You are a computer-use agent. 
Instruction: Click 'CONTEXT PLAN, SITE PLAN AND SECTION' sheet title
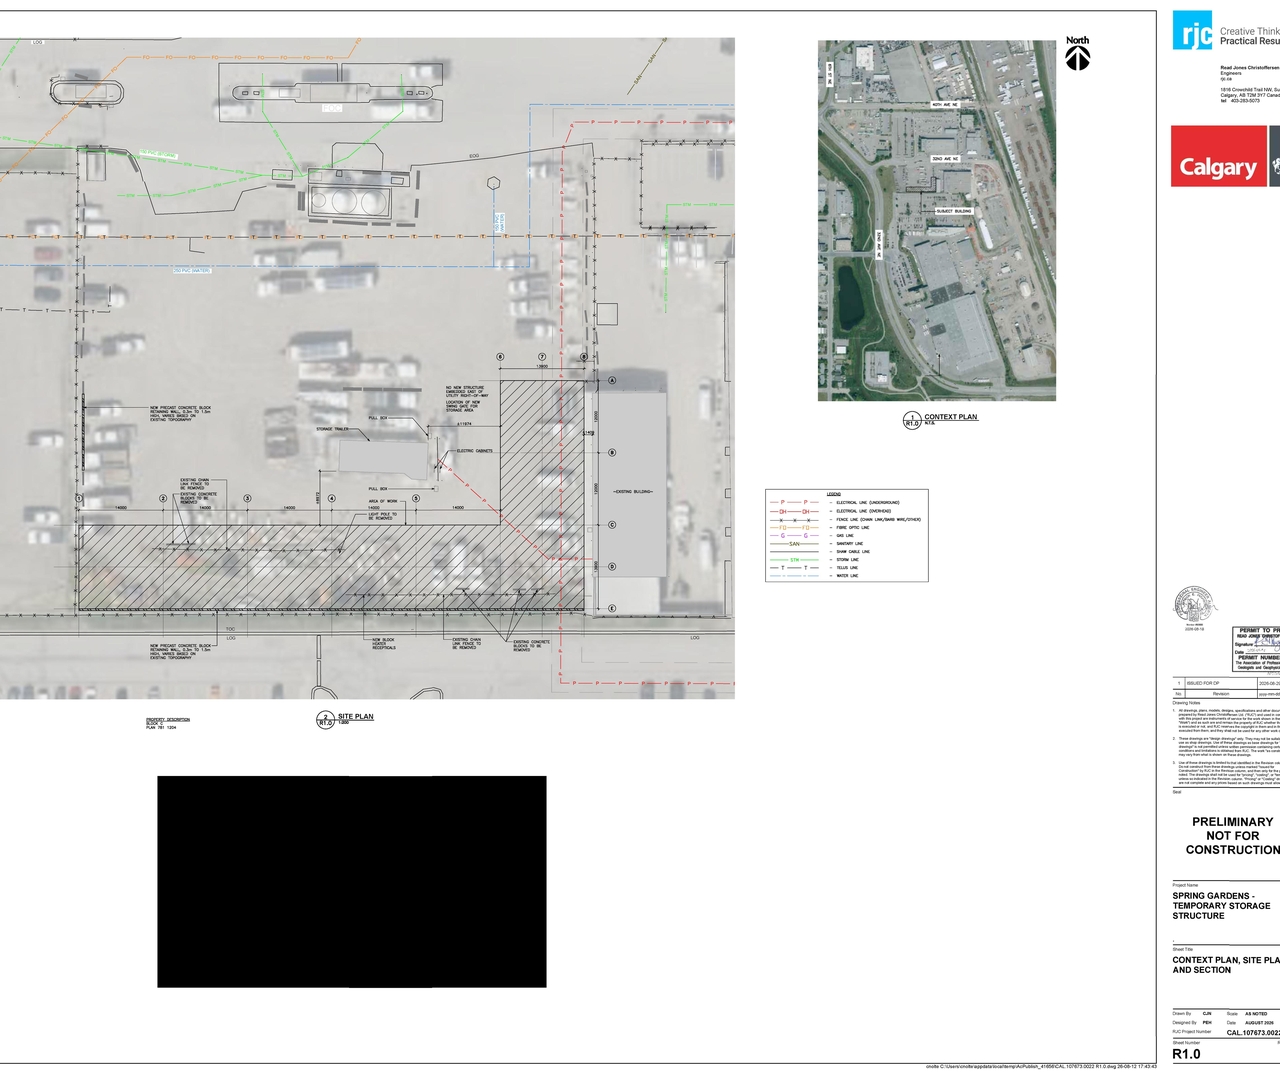pos(1226,965)
